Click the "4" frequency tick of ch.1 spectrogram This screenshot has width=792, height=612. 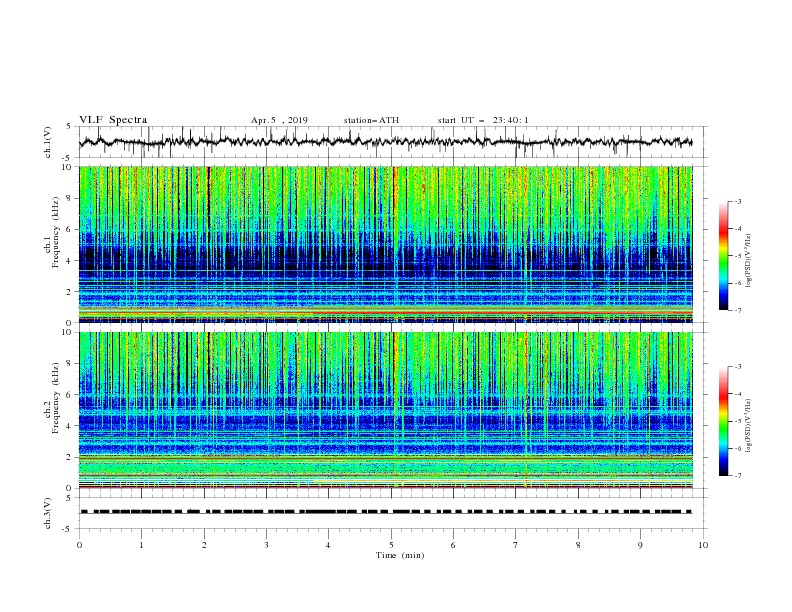(69, 261)
